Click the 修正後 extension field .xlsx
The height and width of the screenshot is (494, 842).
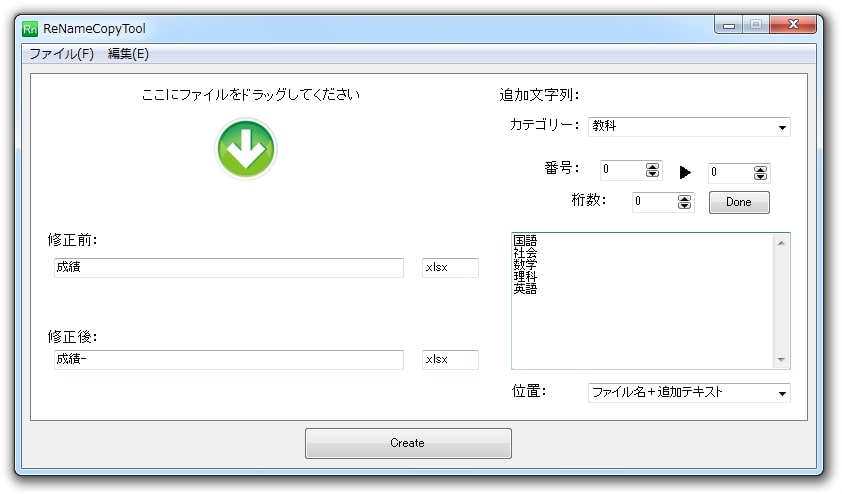pyautogui.click(x=450, y=360)
